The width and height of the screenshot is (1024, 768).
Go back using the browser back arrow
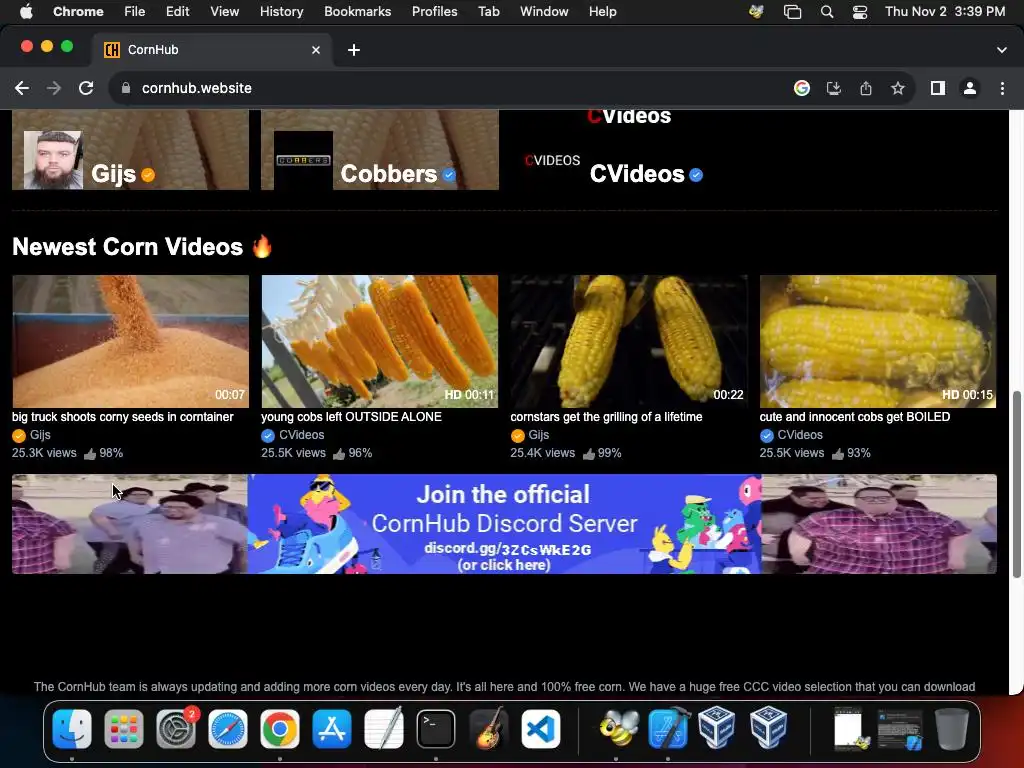point(22,88)
